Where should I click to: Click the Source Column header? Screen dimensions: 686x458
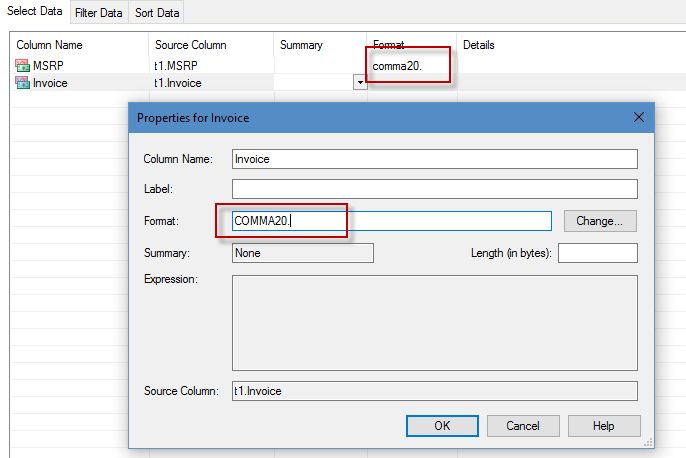(x=191, y=45)
